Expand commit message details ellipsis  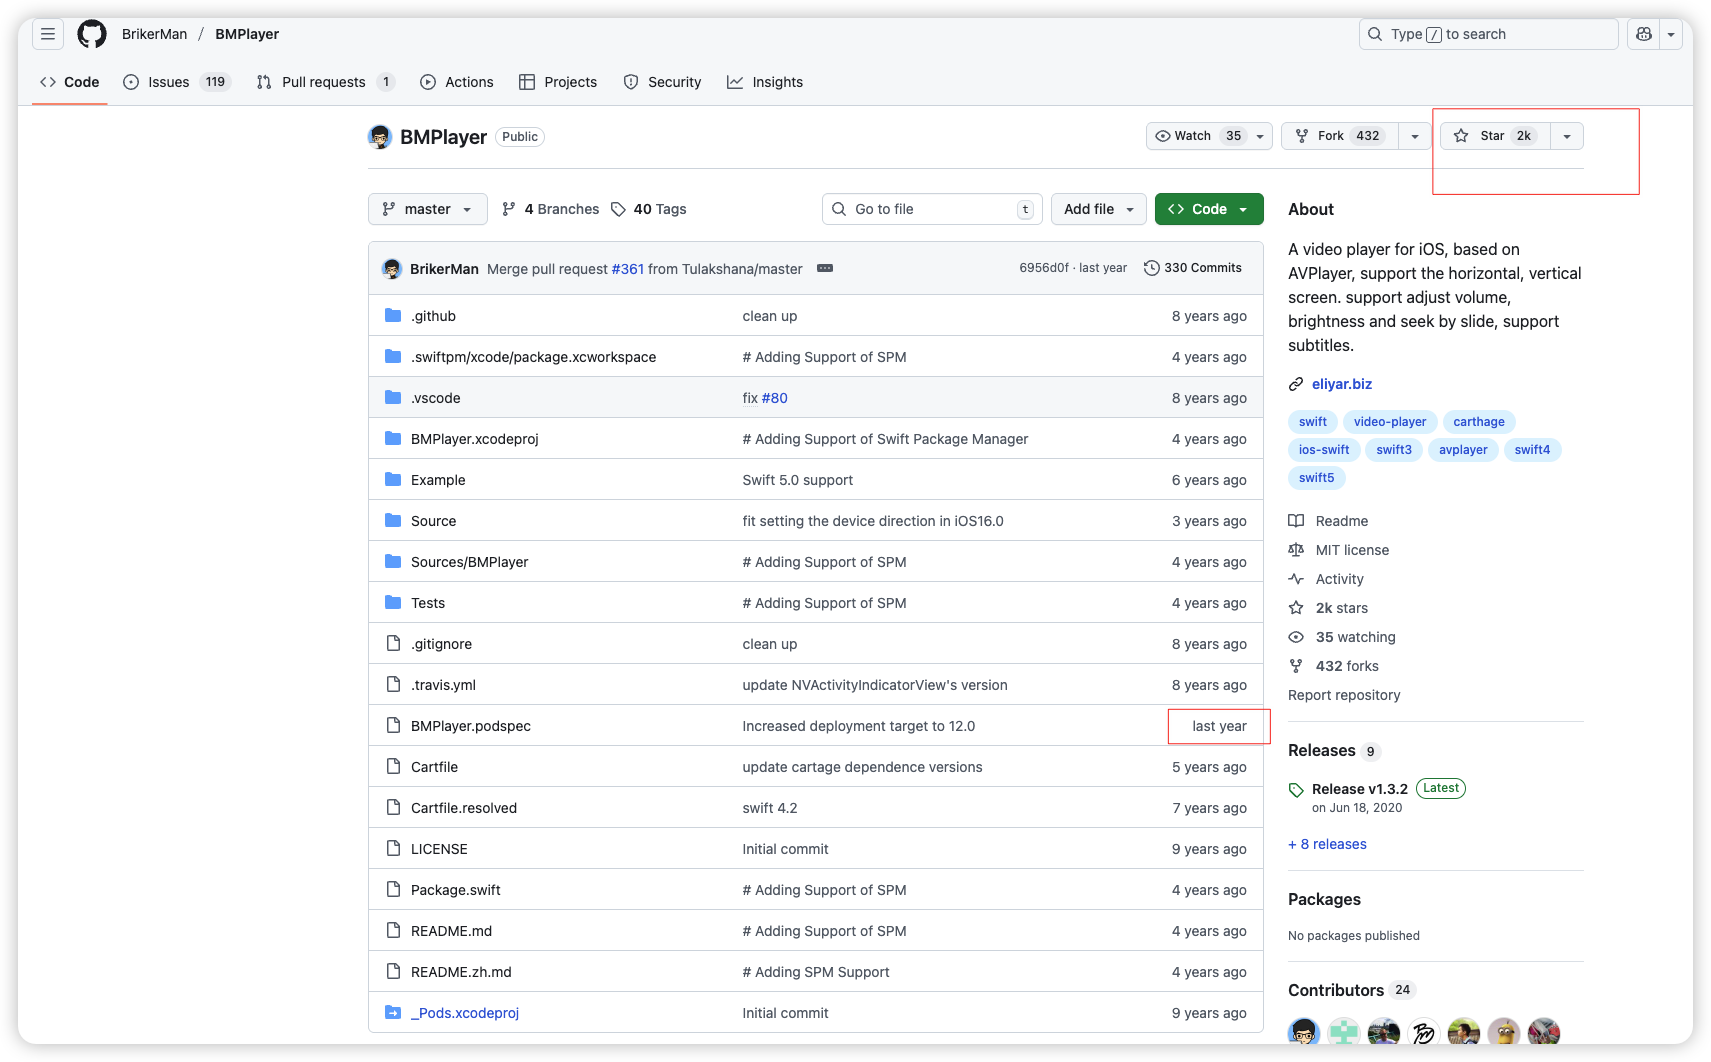click(825, 268)
